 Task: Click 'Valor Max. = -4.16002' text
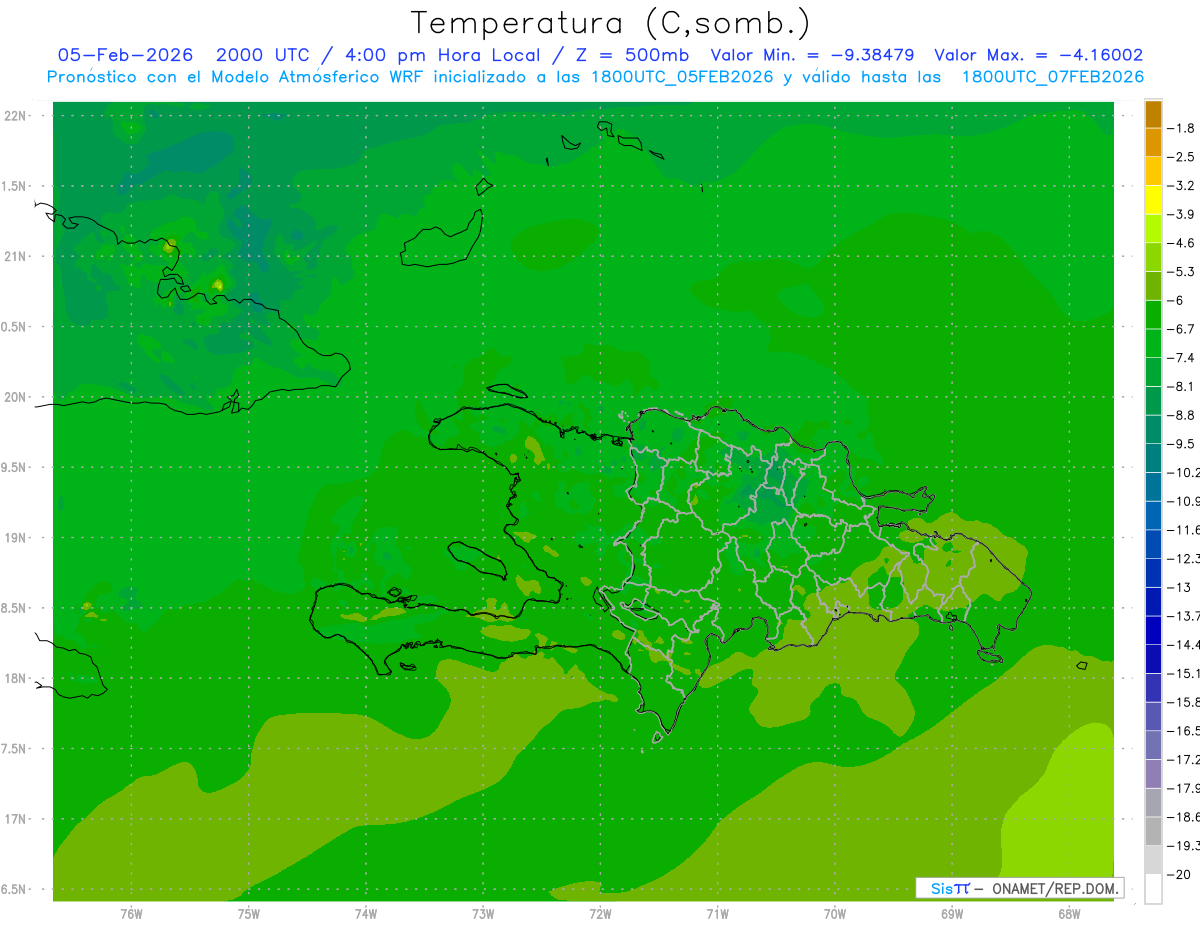point(1038,55)
